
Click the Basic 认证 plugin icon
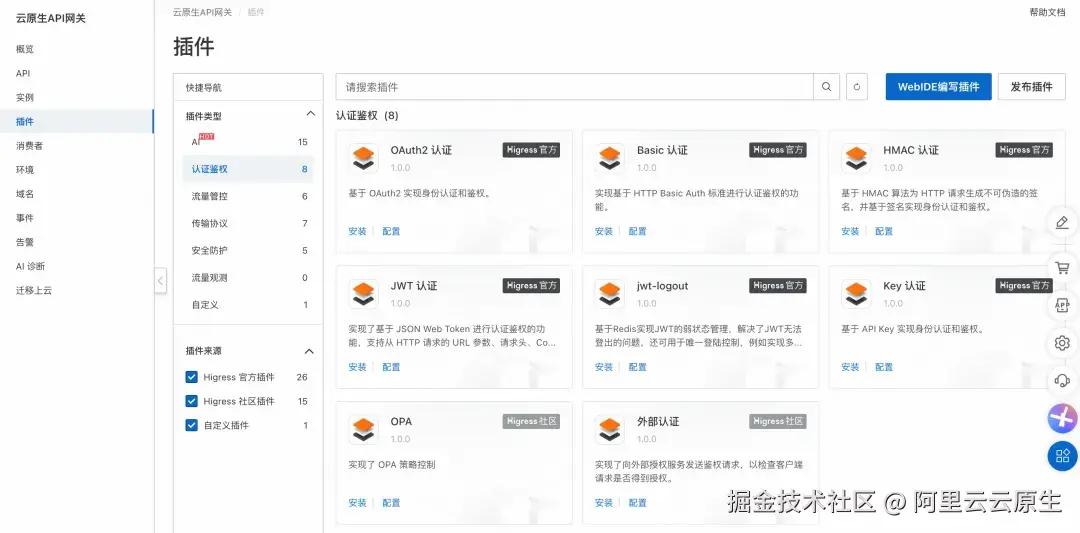[x=610, y=158]
